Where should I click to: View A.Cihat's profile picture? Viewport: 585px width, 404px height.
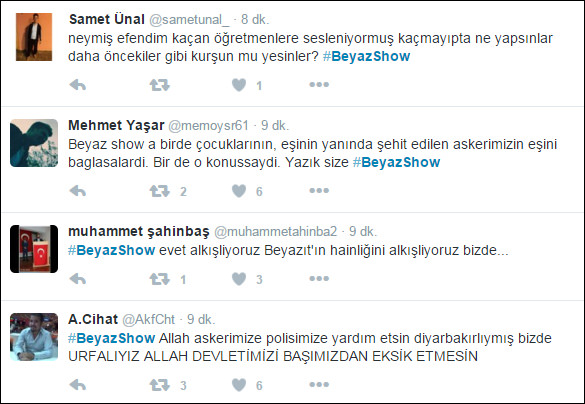34,337
